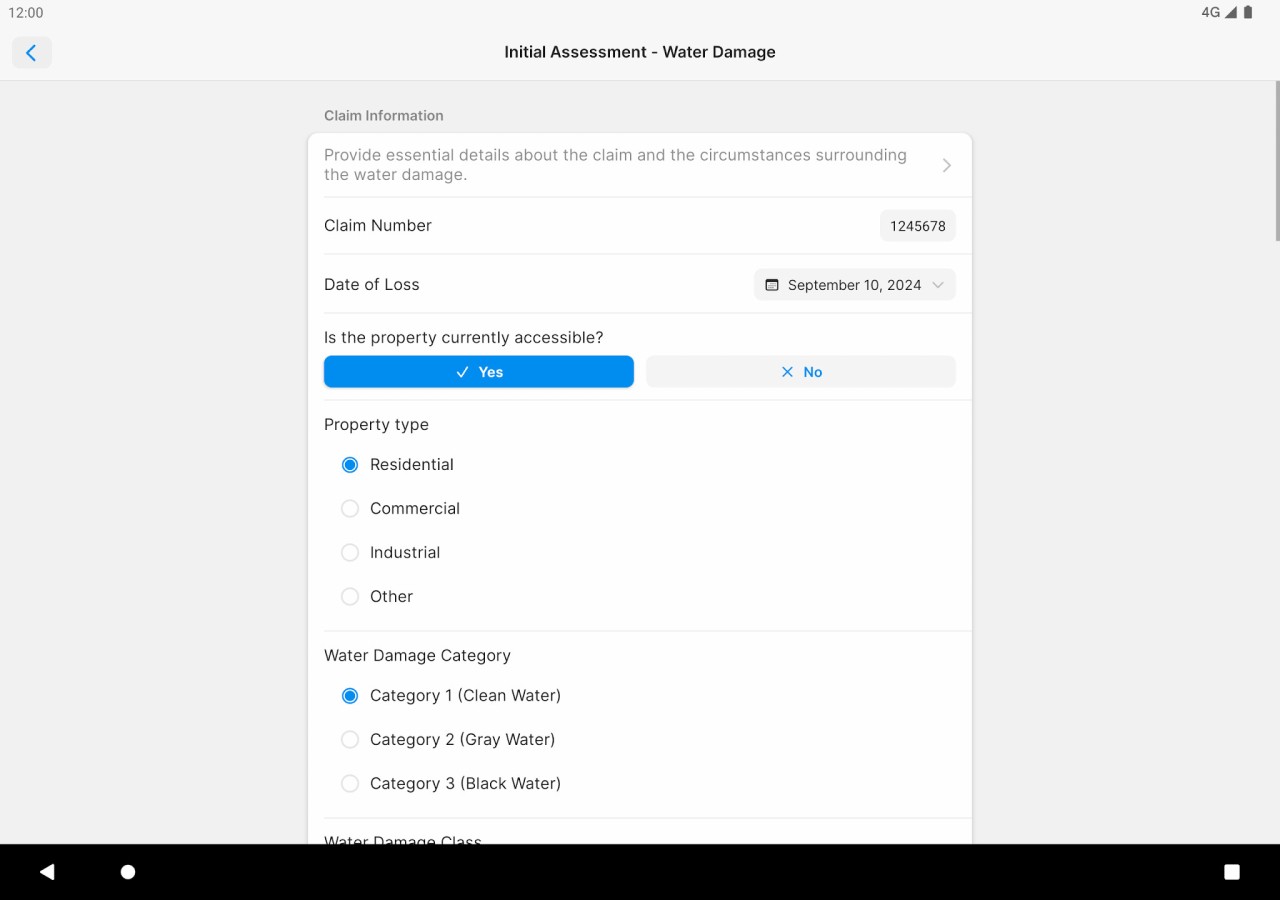
Task: Click the Claim Information section header
Action: pos(384,116)
